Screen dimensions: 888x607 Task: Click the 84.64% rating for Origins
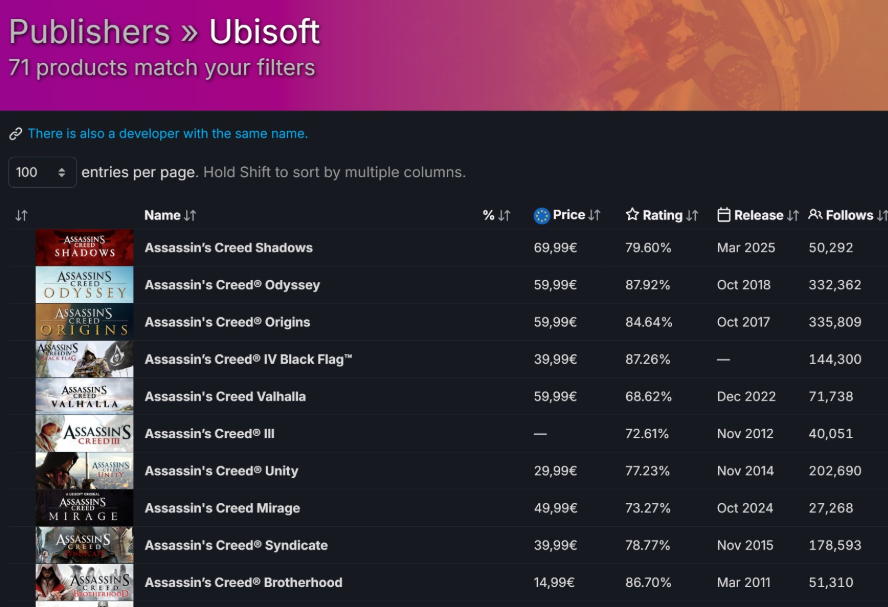(648, 322)
